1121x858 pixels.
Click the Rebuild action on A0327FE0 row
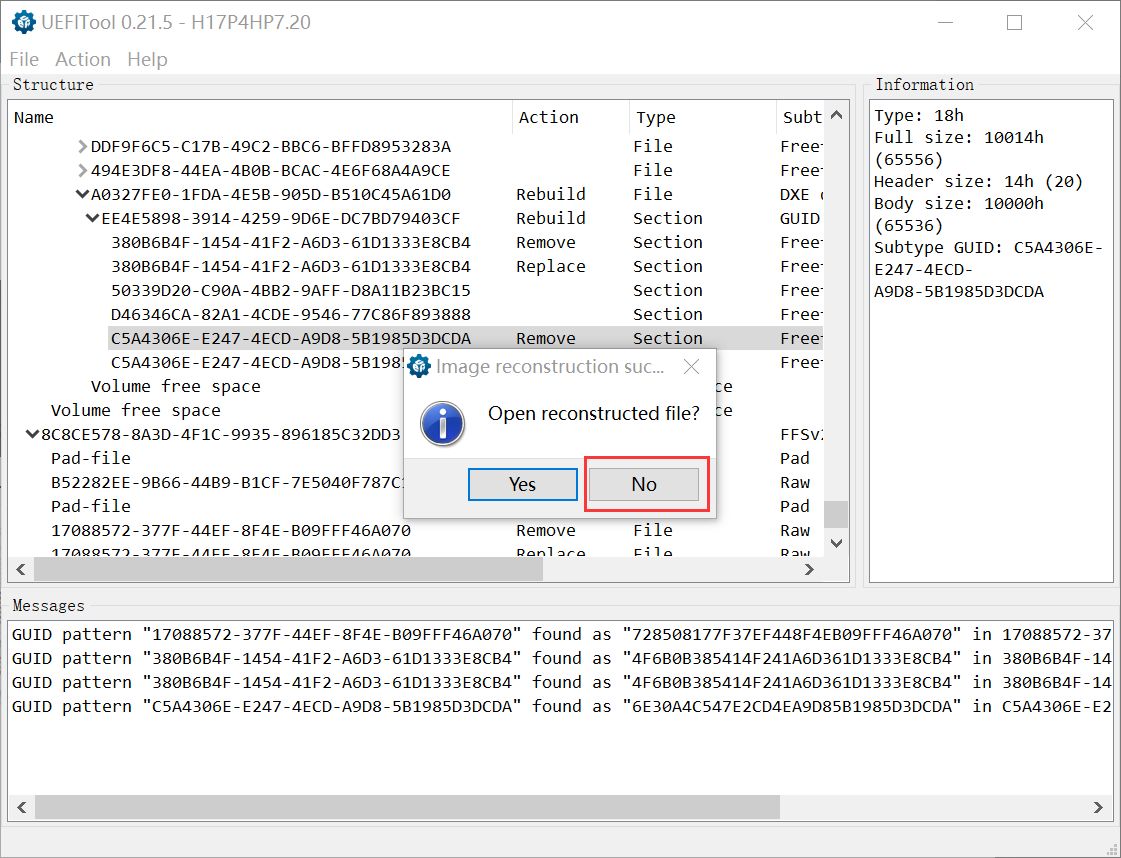coord(551,194)
